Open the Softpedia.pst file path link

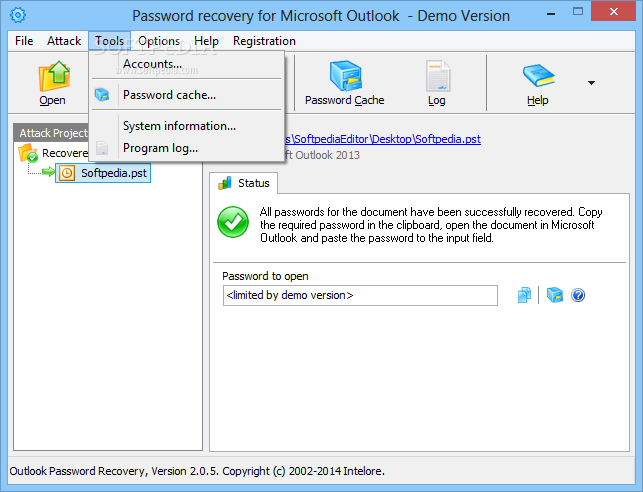click(x=383, y=139)
